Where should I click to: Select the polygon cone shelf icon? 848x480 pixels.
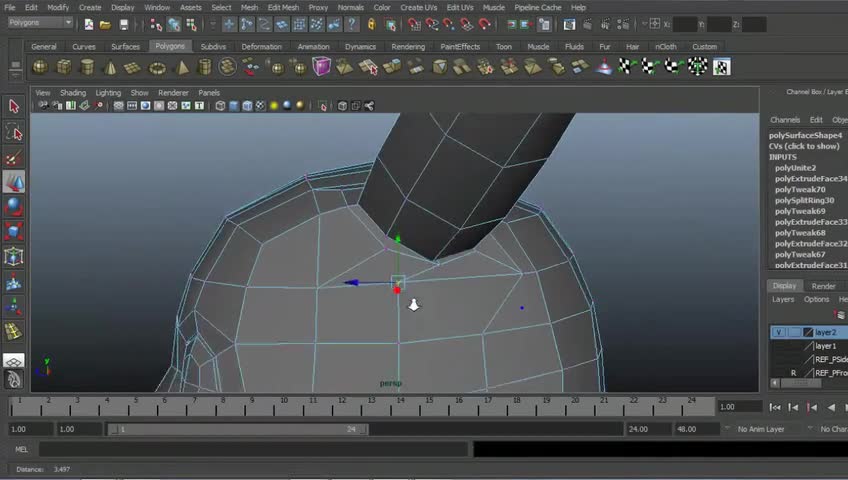coord(110,67)
